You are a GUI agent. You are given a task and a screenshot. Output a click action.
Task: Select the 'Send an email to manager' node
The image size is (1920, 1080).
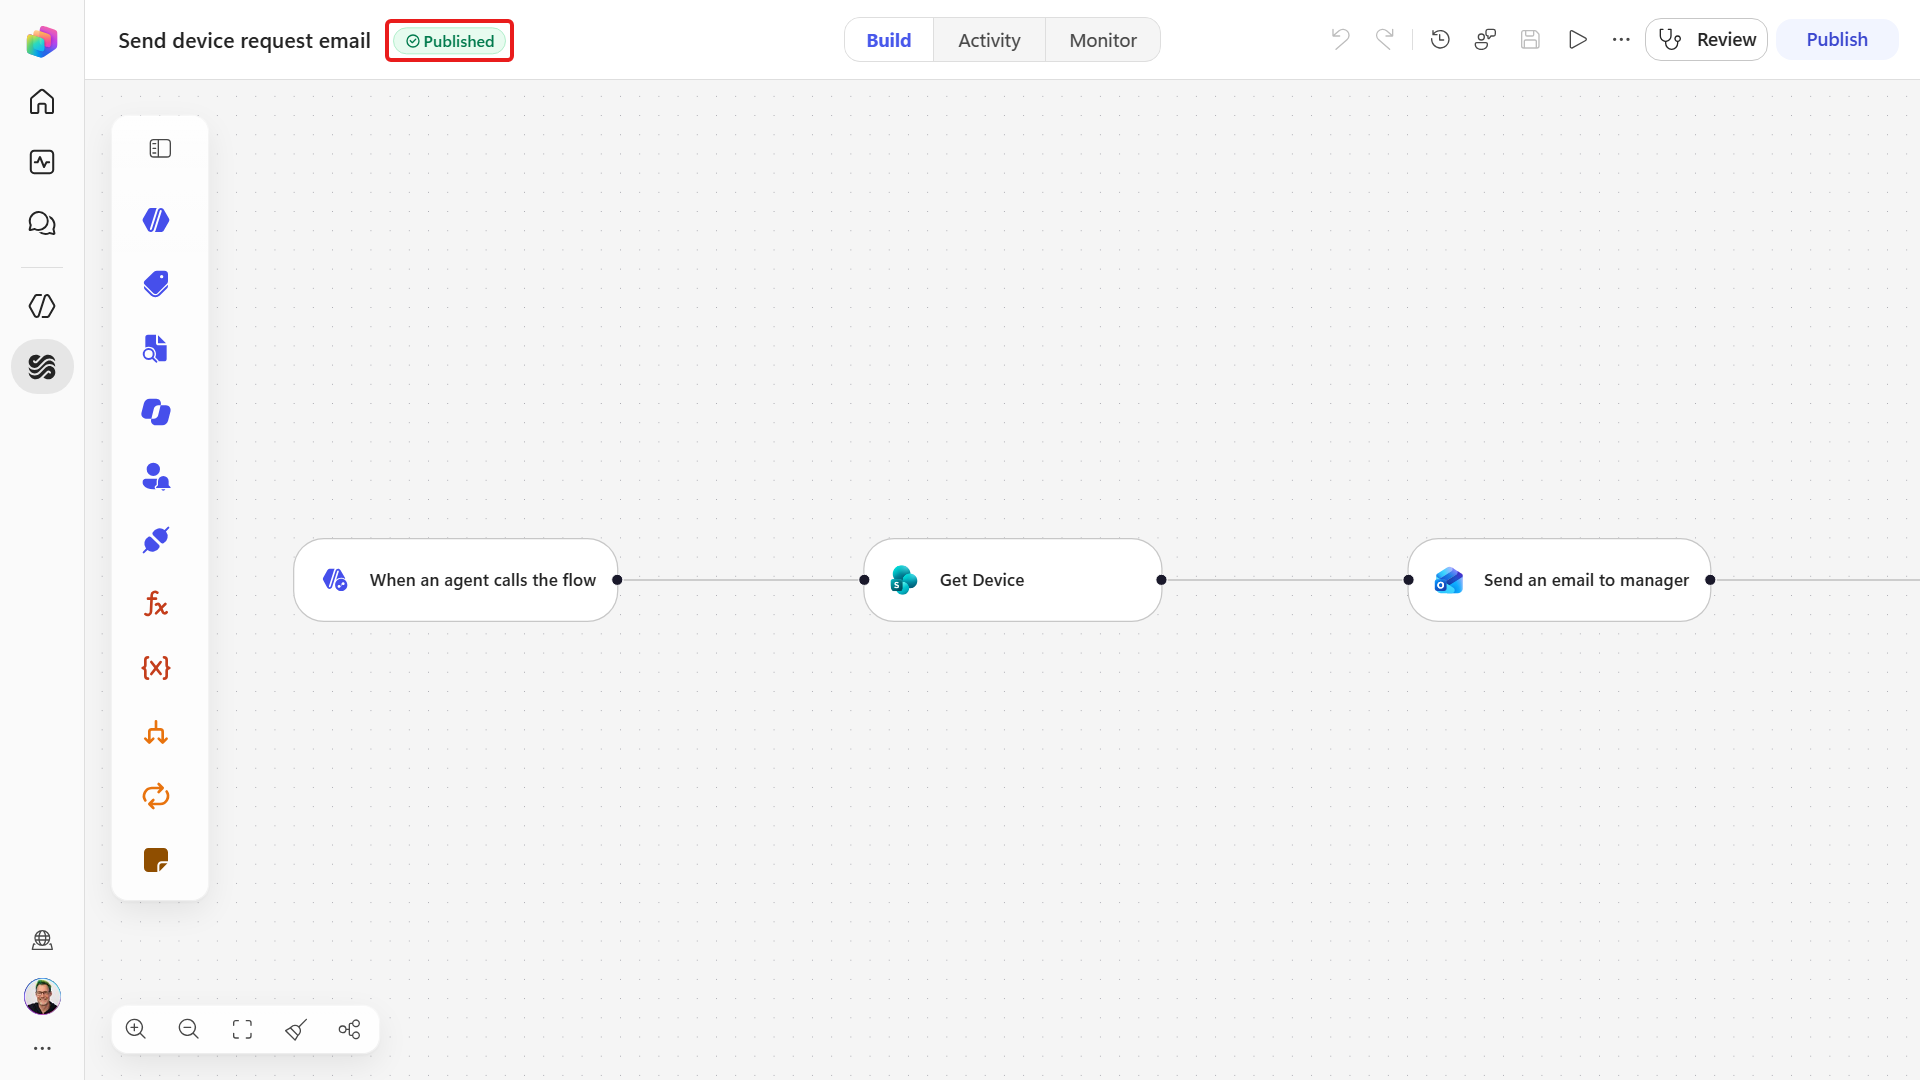point(1560,580)
